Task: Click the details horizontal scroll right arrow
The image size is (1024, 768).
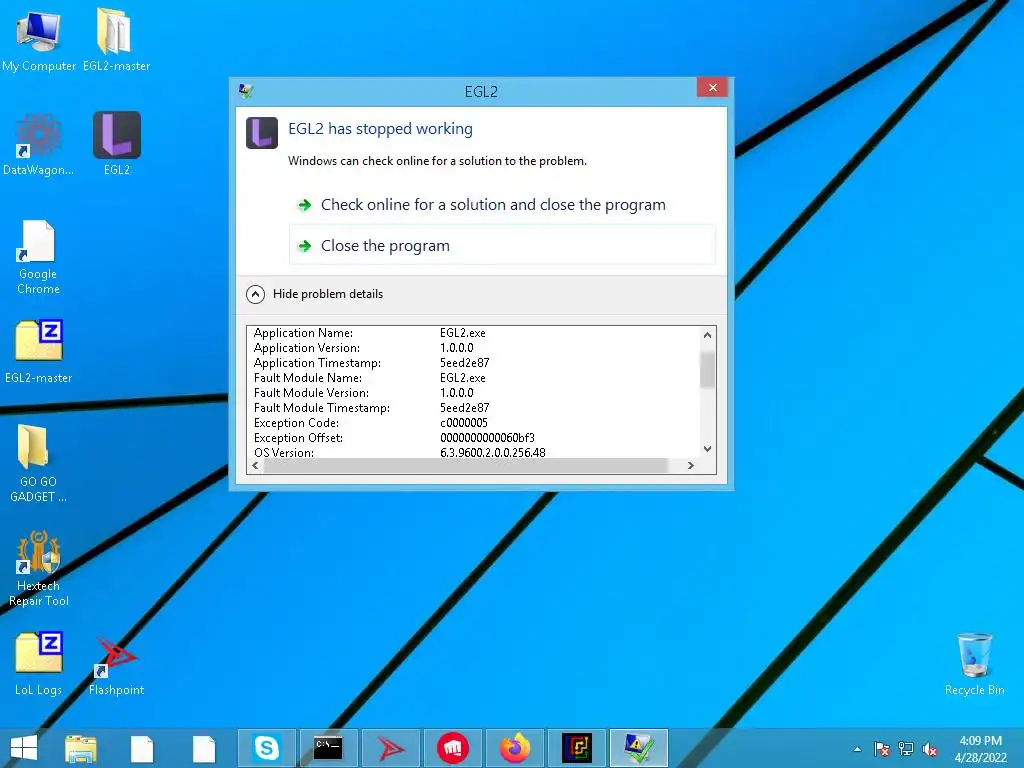Action: point(691,466)
